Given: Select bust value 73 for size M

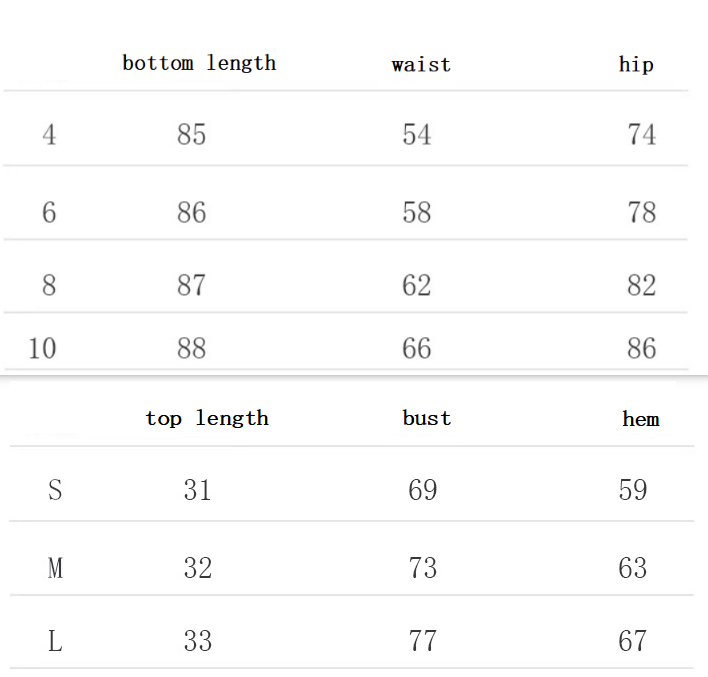Looking at the screenshot, I should (423, 568).
